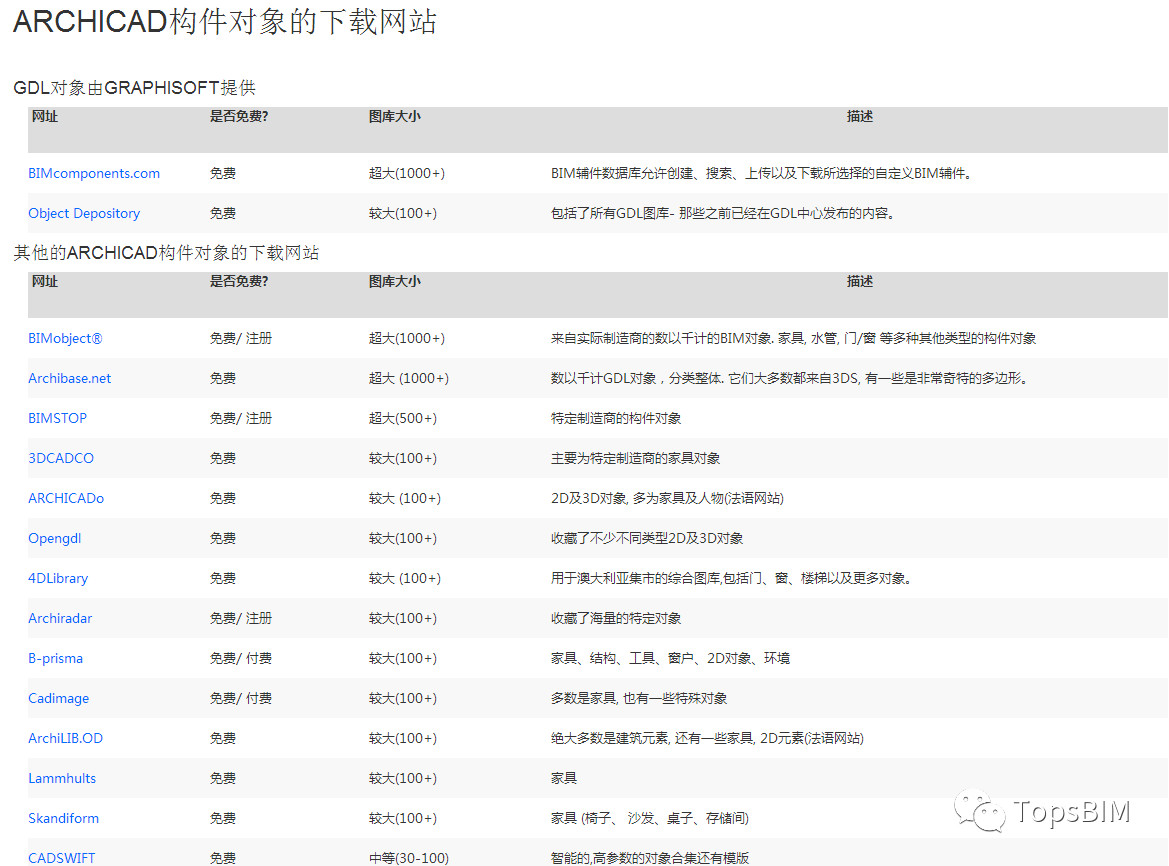Visit the CADSWIFT link
This screenshot has width=1169, height=866.
61,857
